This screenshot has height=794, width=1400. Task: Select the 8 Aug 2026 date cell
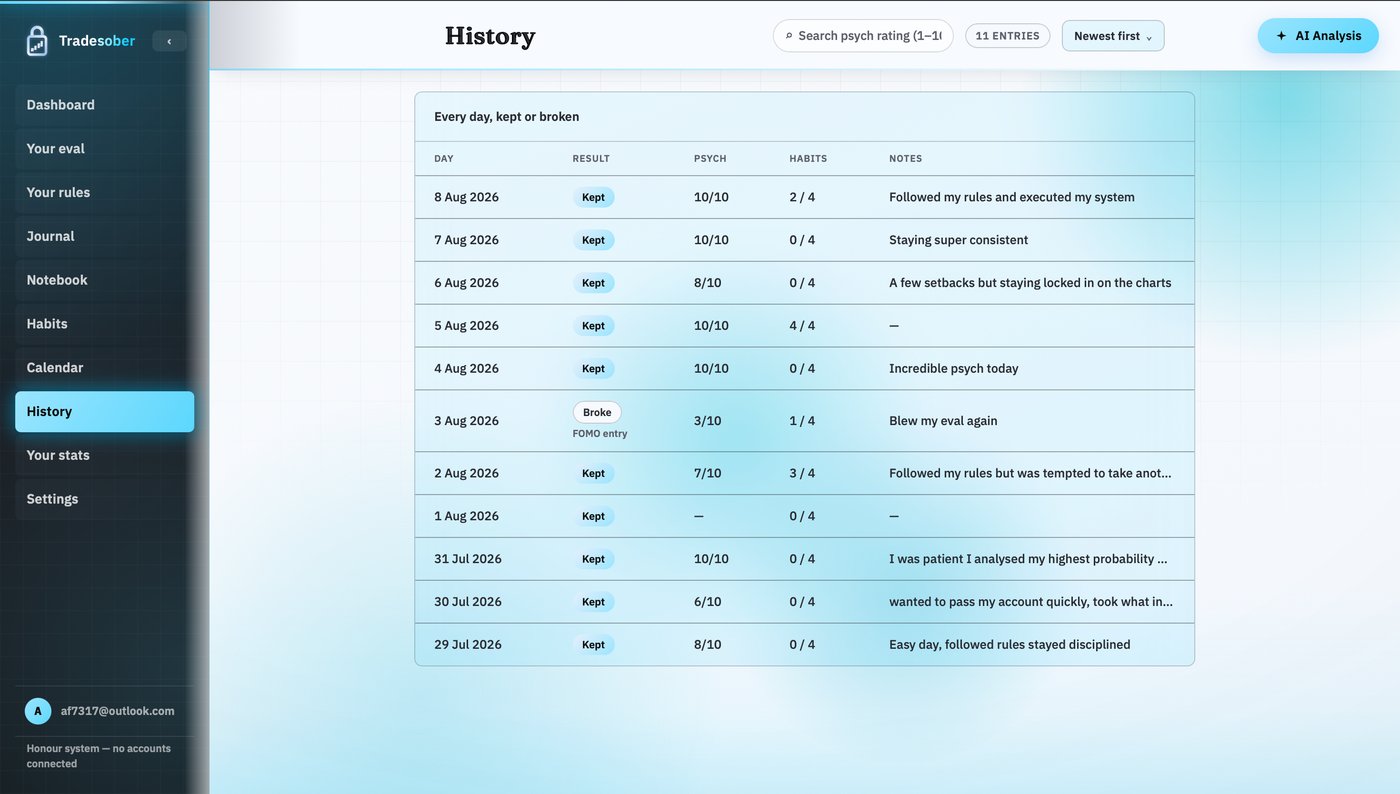[x=466, y=198]
